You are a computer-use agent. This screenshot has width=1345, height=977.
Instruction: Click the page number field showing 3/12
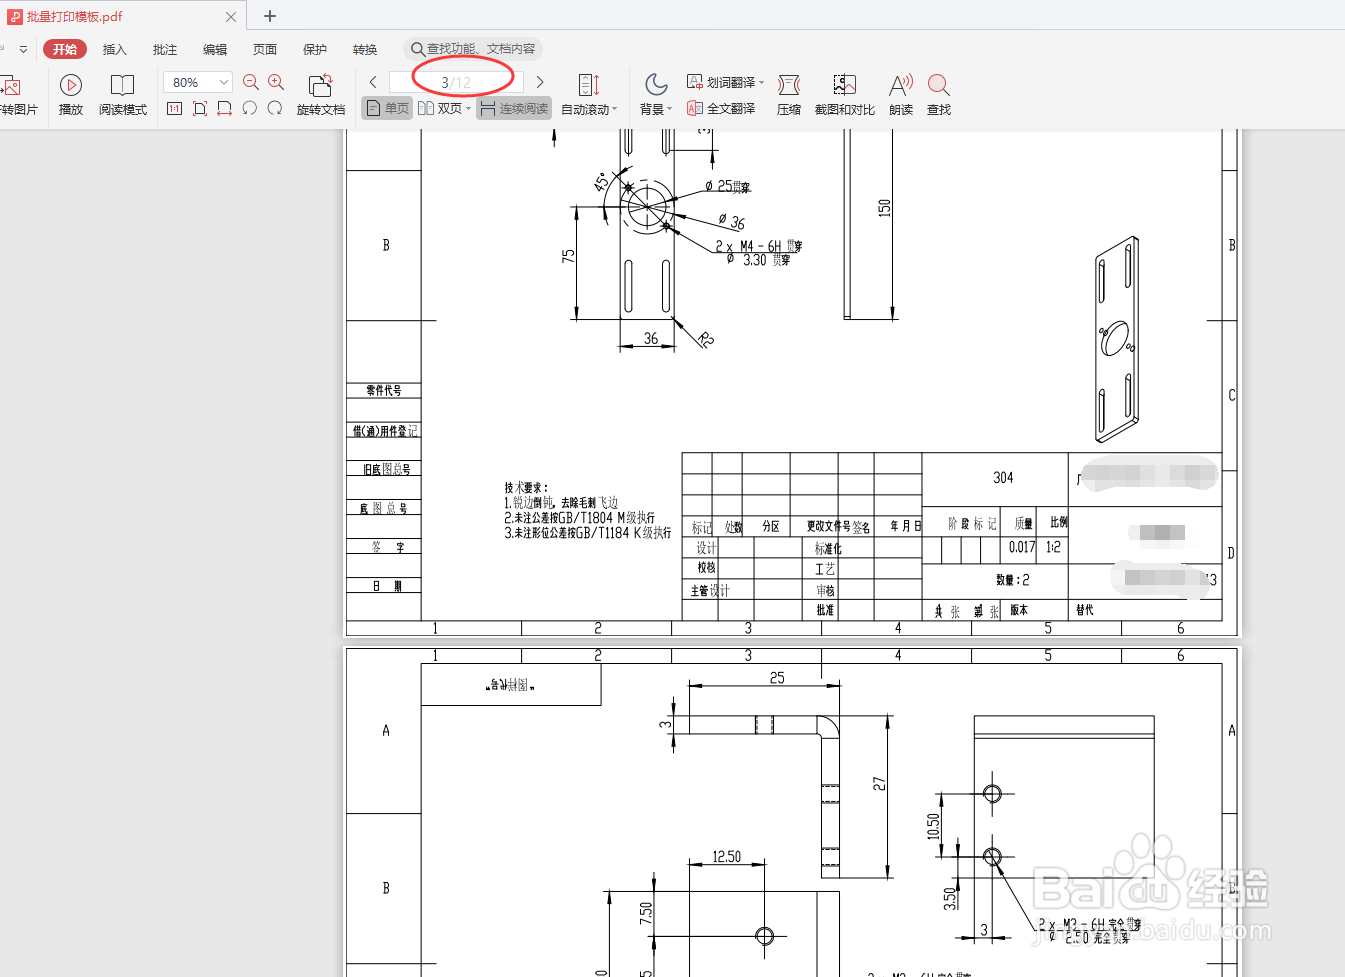click(x=456, y=82)
